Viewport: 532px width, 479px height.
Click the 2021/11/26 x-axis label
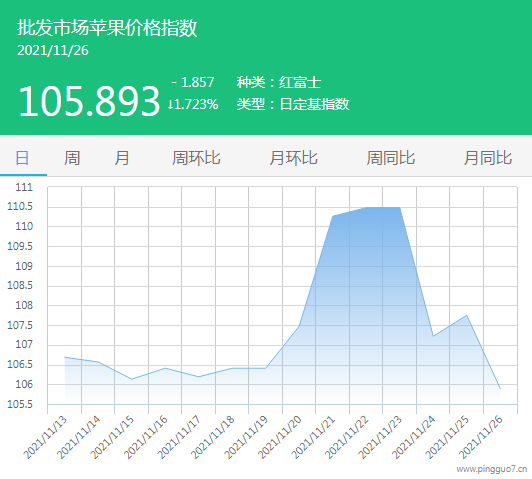[x=481, y=437]
